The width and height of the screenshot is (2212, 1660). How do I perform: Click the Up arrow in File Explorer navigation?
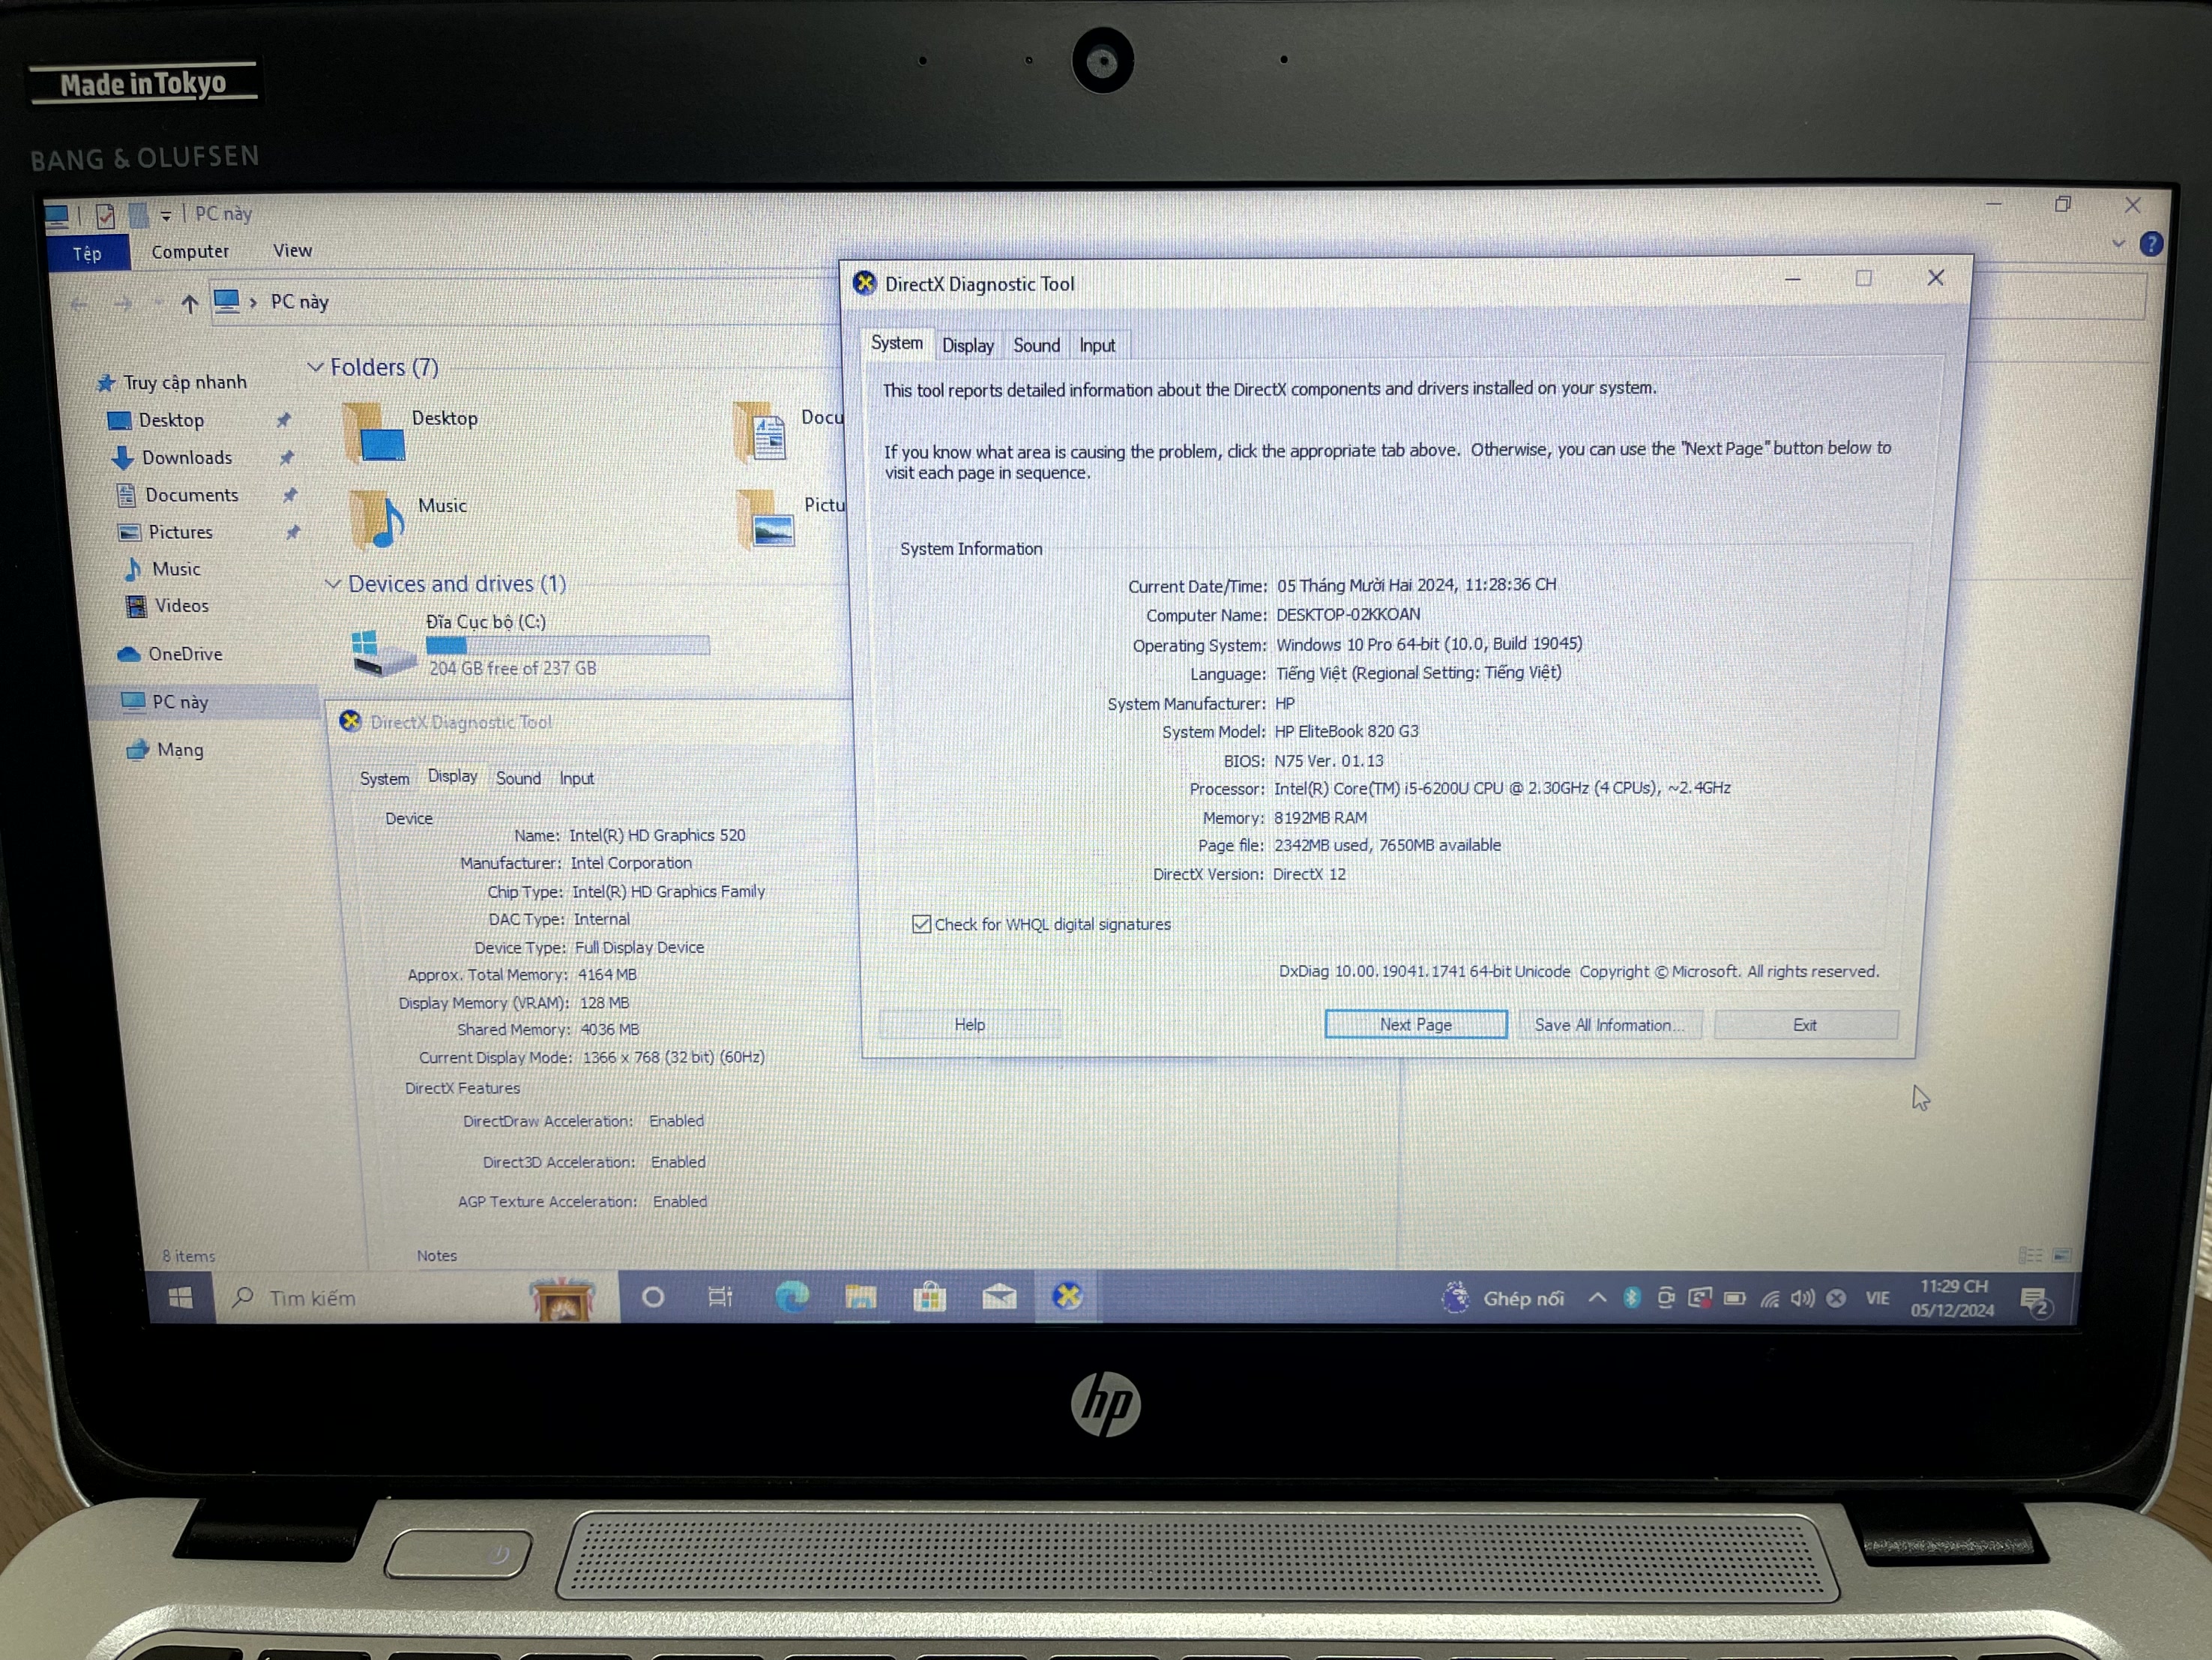189,303
